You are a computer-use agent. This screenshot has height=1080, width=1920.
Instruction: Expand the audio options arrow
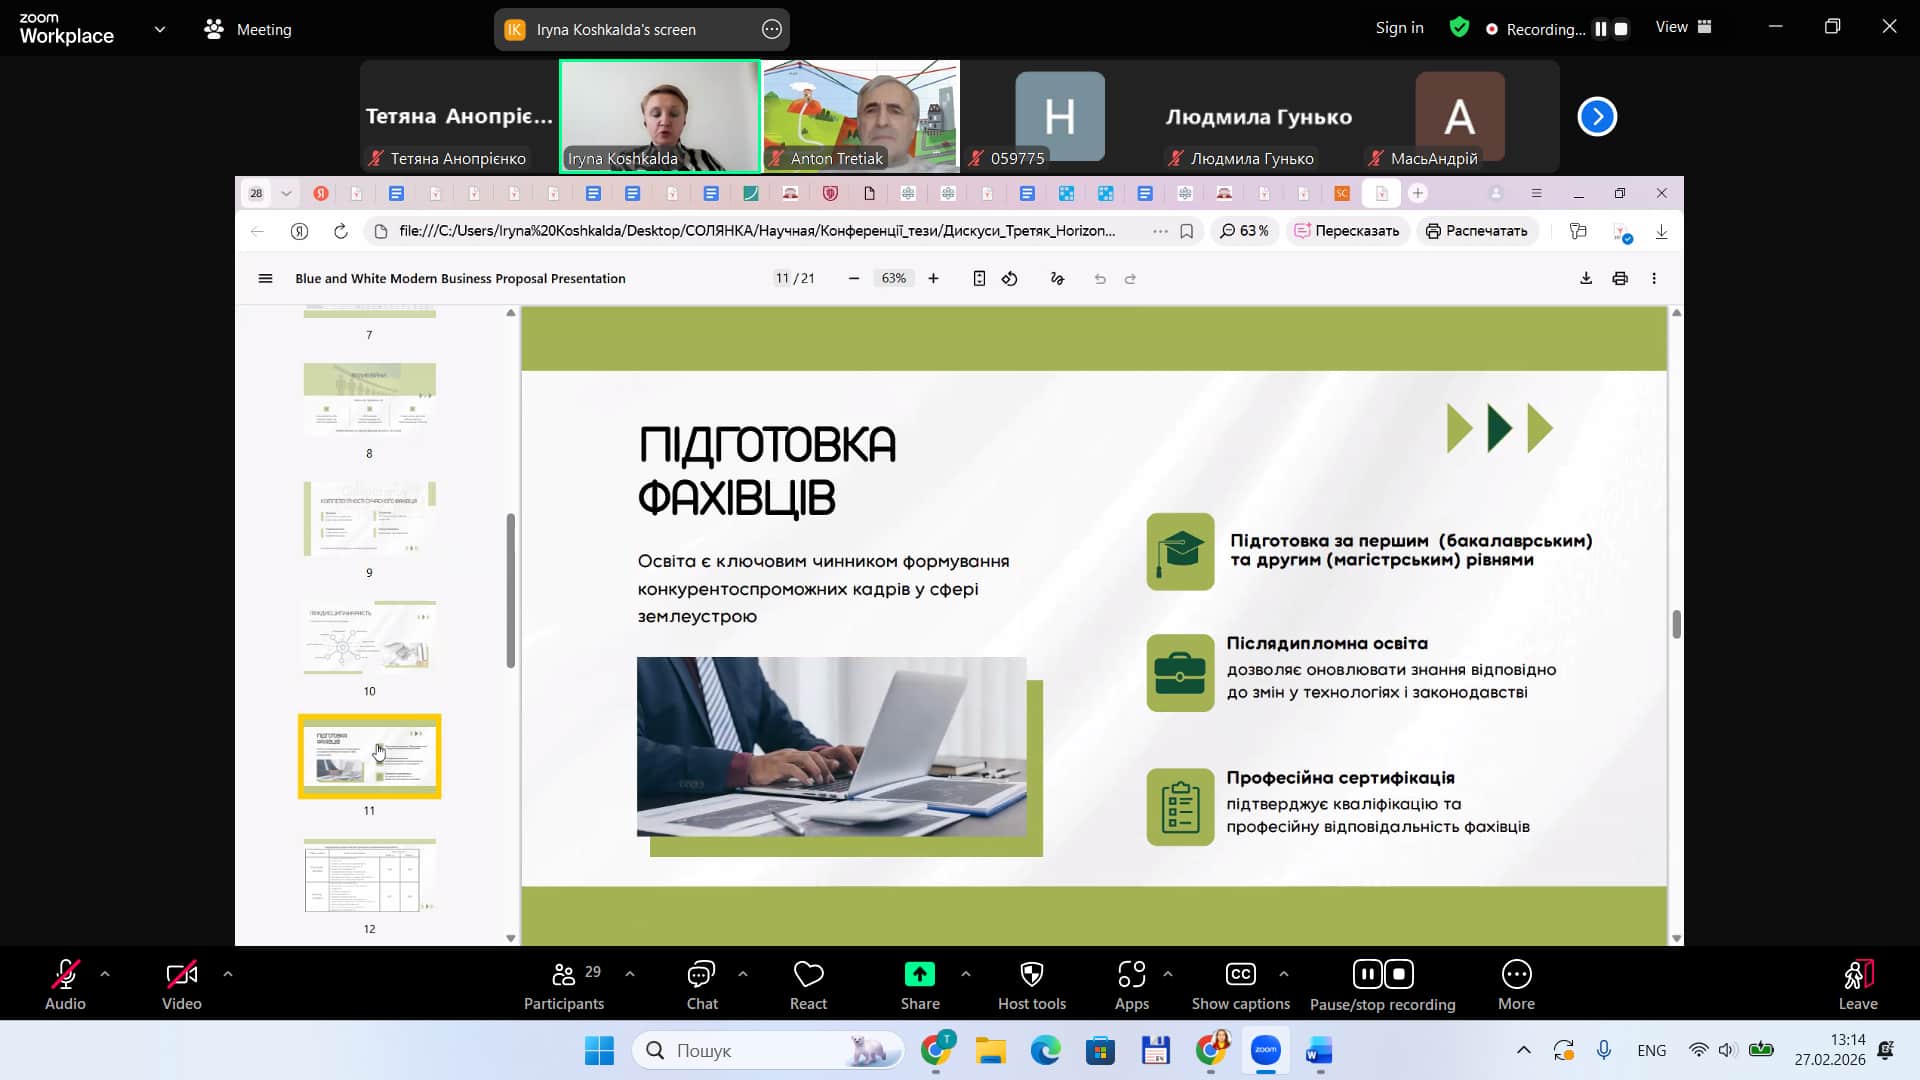[105, 973]
